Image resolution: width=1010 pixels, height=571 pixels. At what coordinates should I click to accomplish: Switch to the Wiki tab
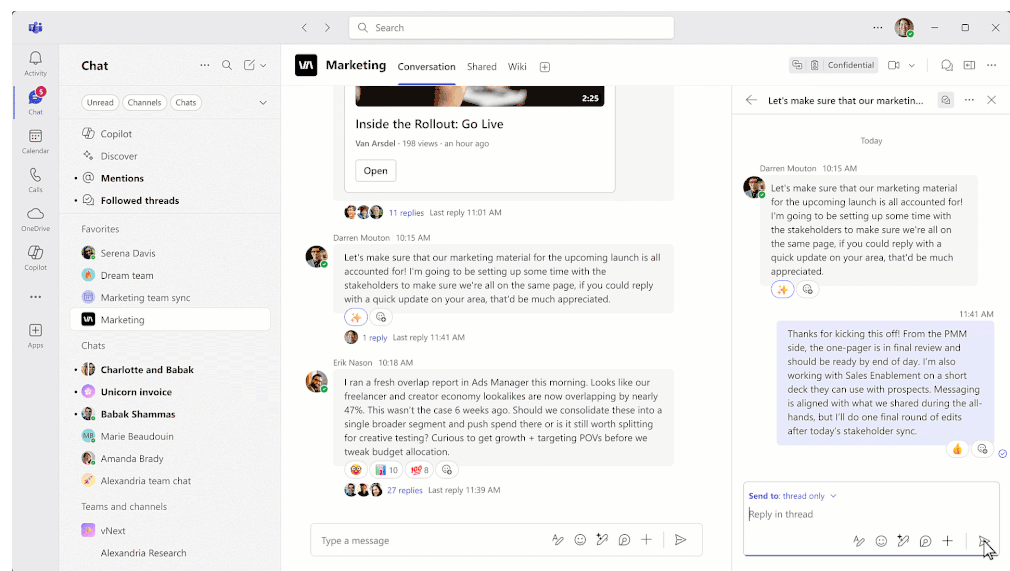(517, 67)
